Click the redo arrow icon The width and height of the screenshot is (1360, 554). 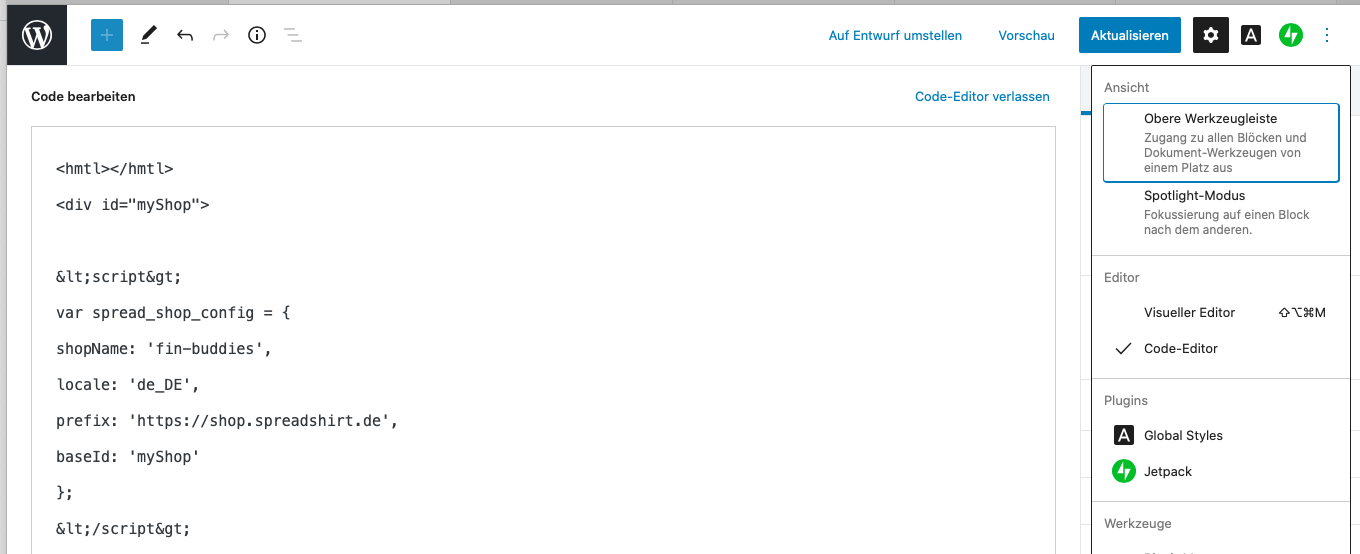pyautogui.click(x=221, y=35)
